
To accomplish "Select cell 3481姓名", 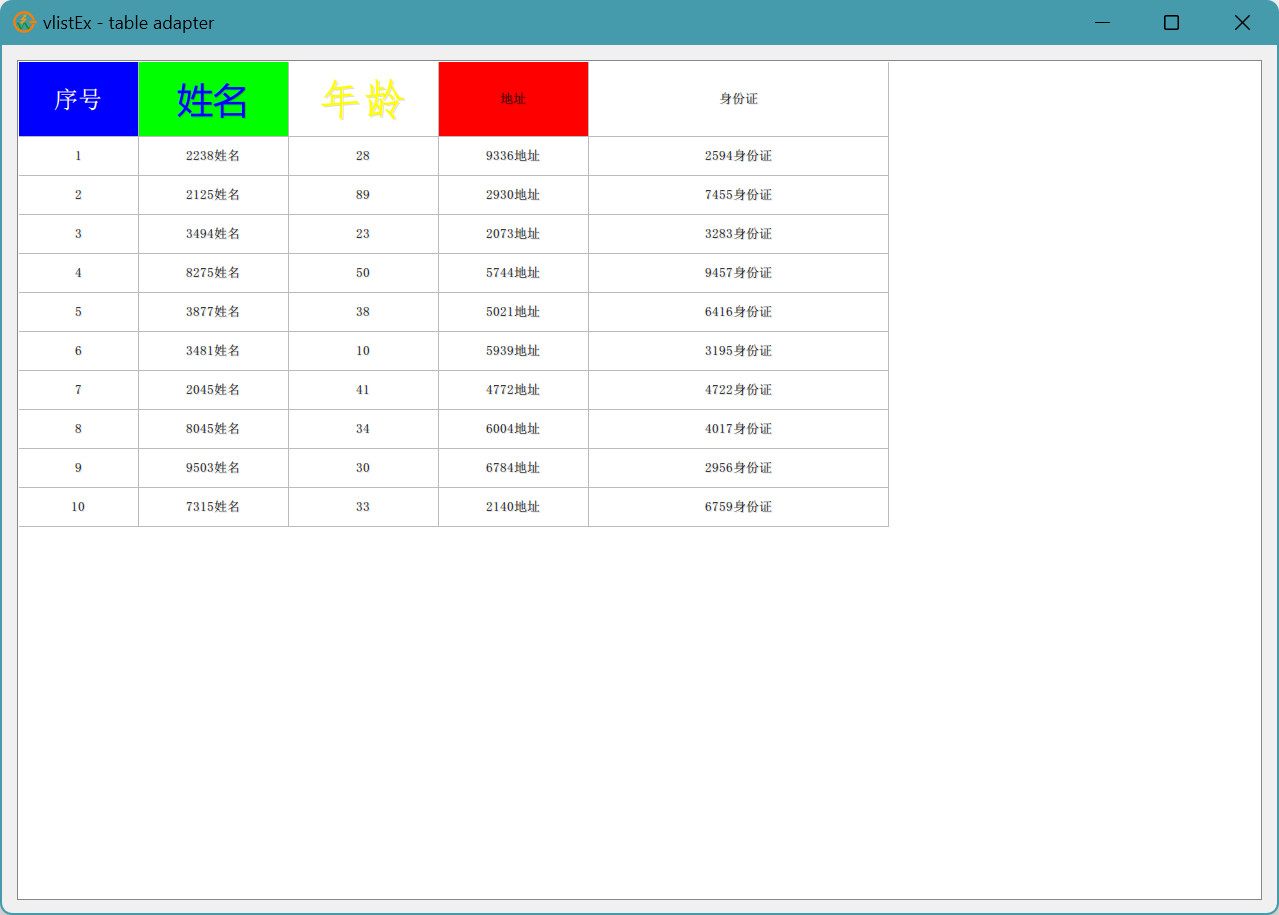I will coord(213,351).
